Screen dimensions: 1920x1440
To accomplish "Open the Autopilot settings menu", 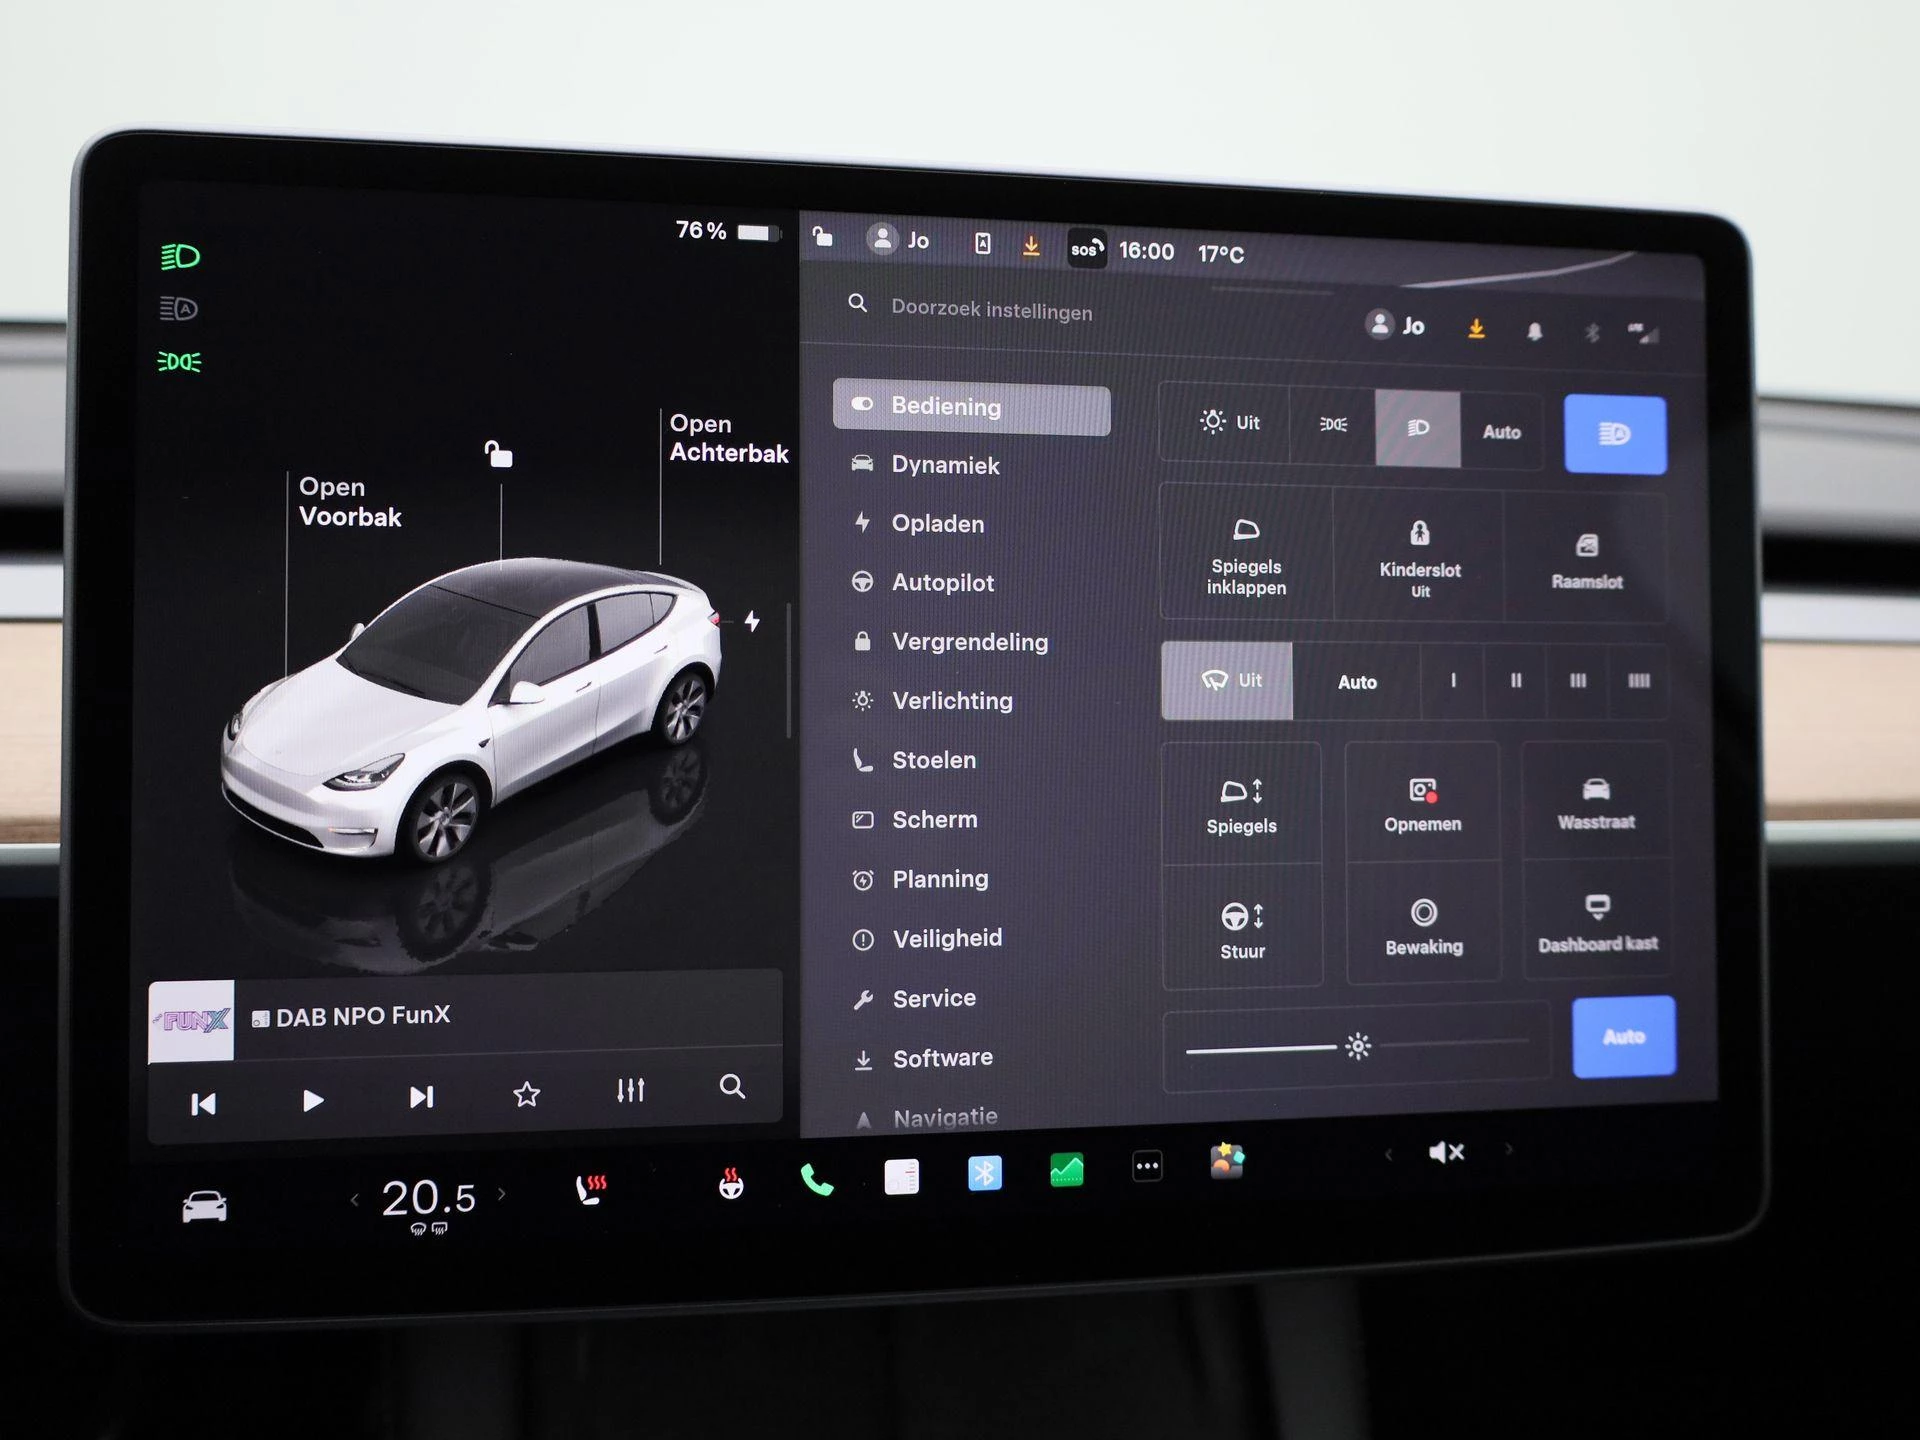I will (x=942, y=583).
